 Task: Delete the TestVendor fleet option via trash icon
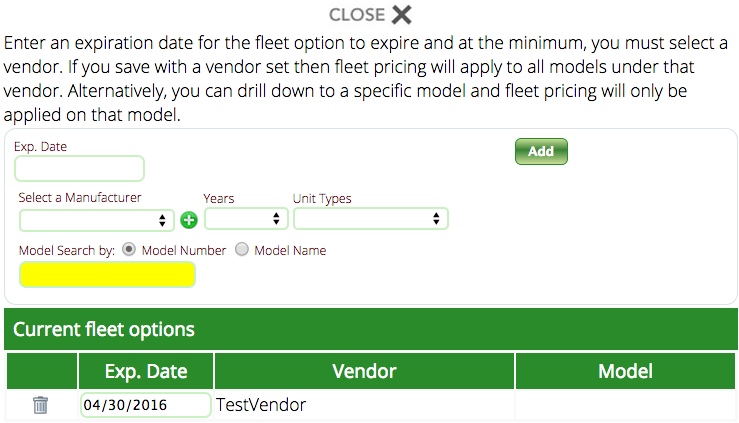40,405
